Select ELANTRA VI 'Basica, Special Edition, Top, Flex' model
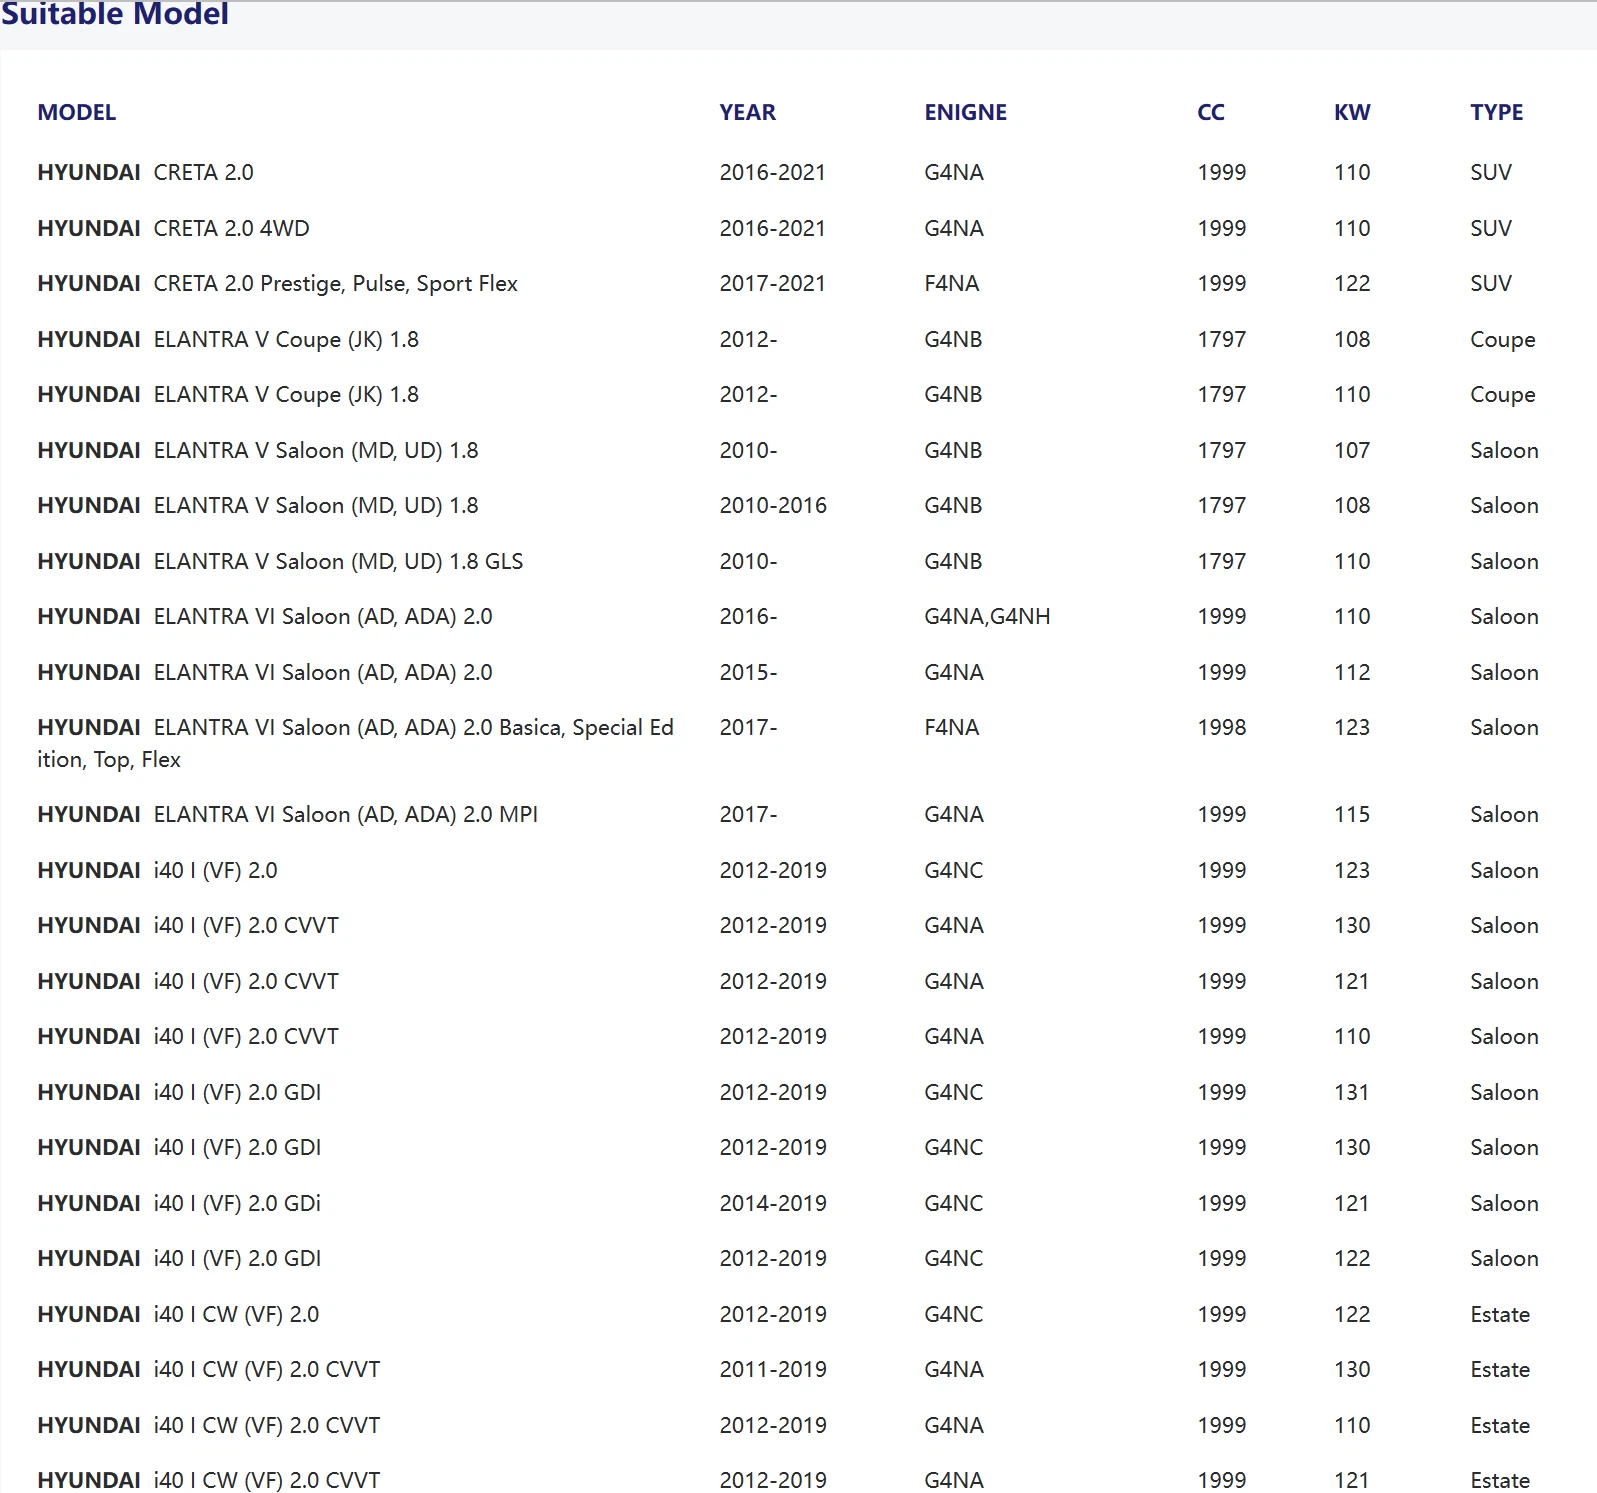 [x=355, y=744]
